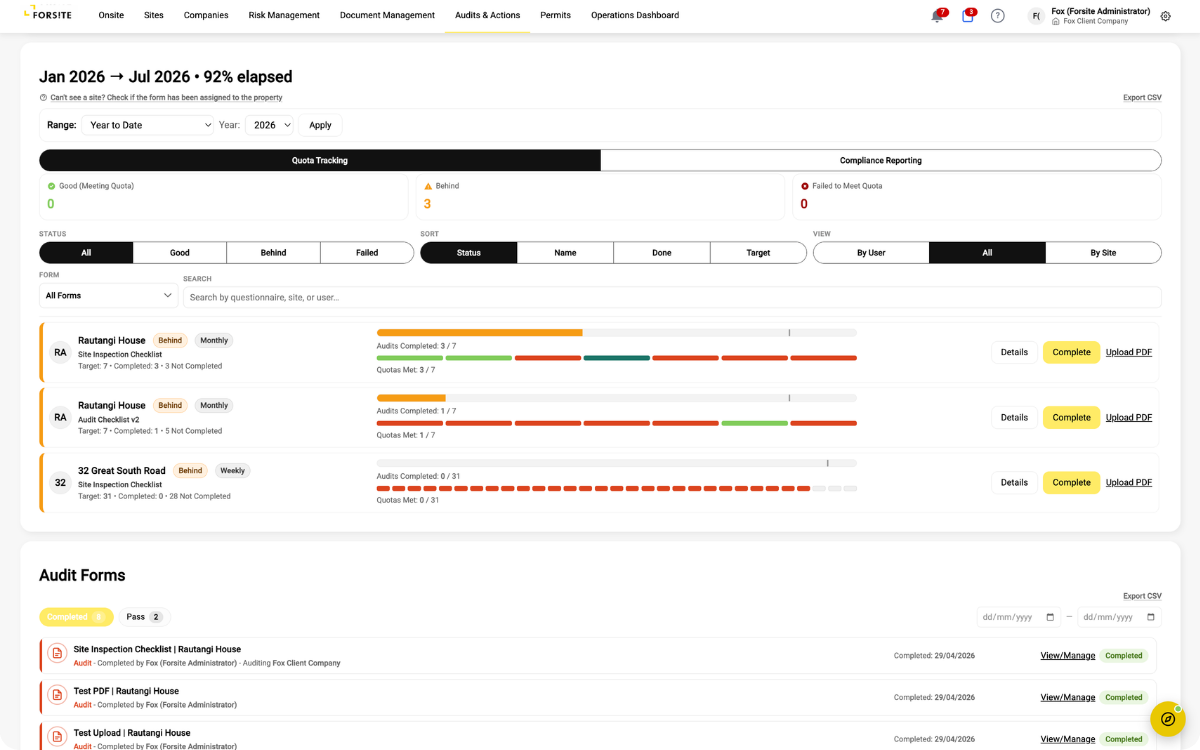
Task: Open the Document Management menu
Action: pyautogui.click(x=387, y=15)
